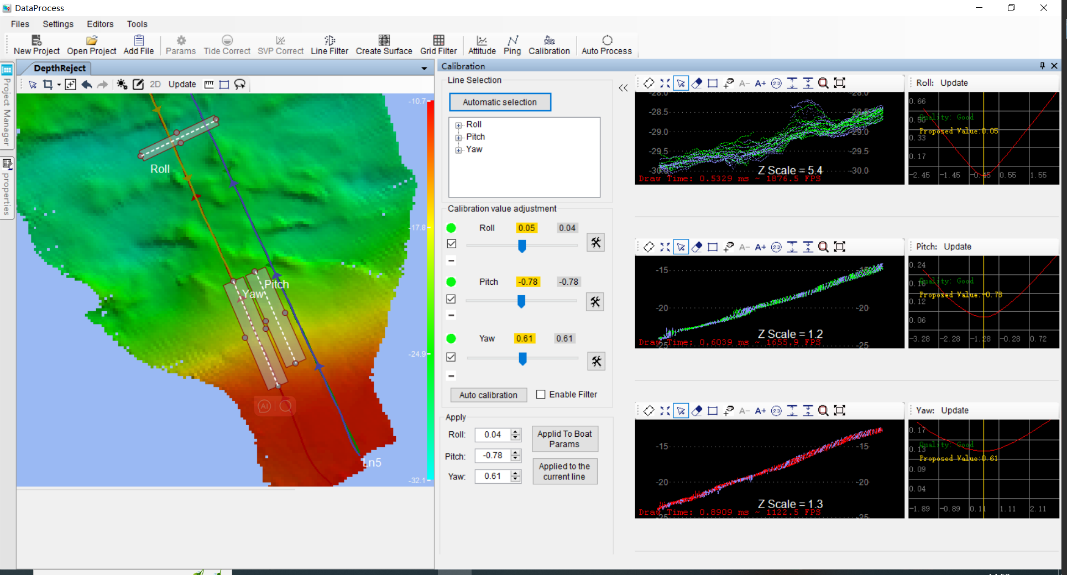The image size is (1067, 575).
Task: Collapse the line selection panel with double chevron
Action: pos(623,88)
